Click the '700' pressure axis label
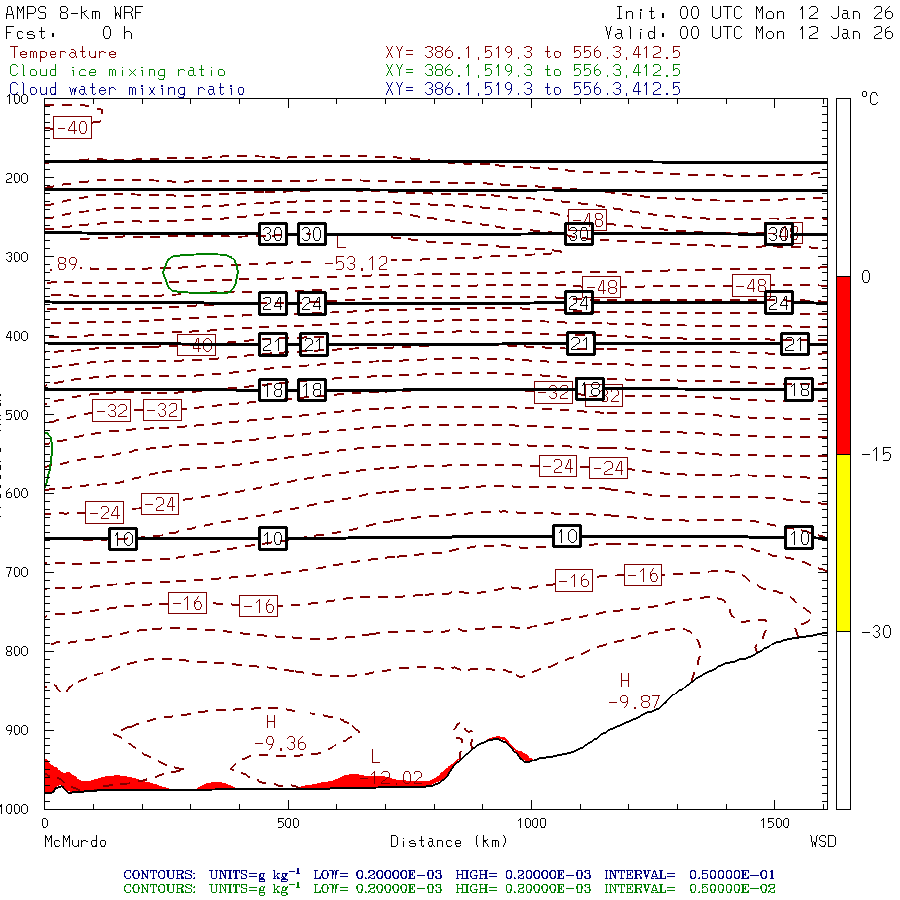Image resolution: width=900 pixels, height=900 pixels. coord(17,572)
